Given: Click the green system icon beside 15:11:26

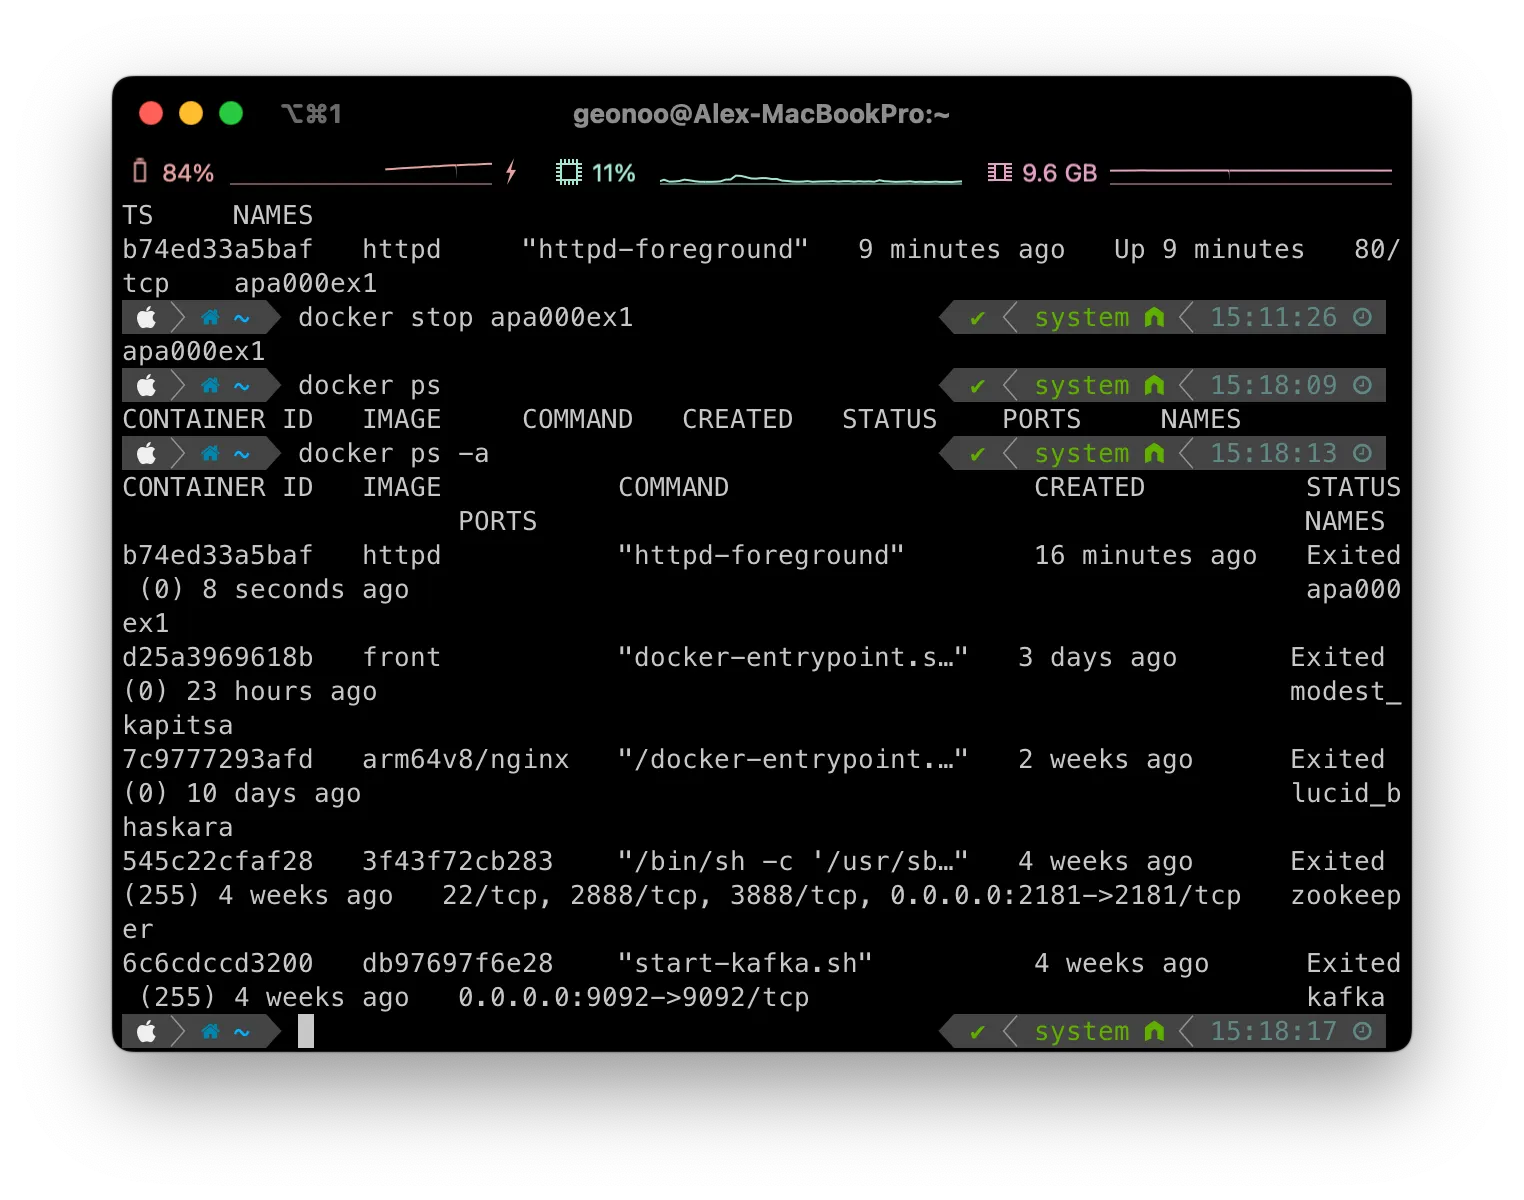Looking at the screenshot, I should (x=1154, y=318).
